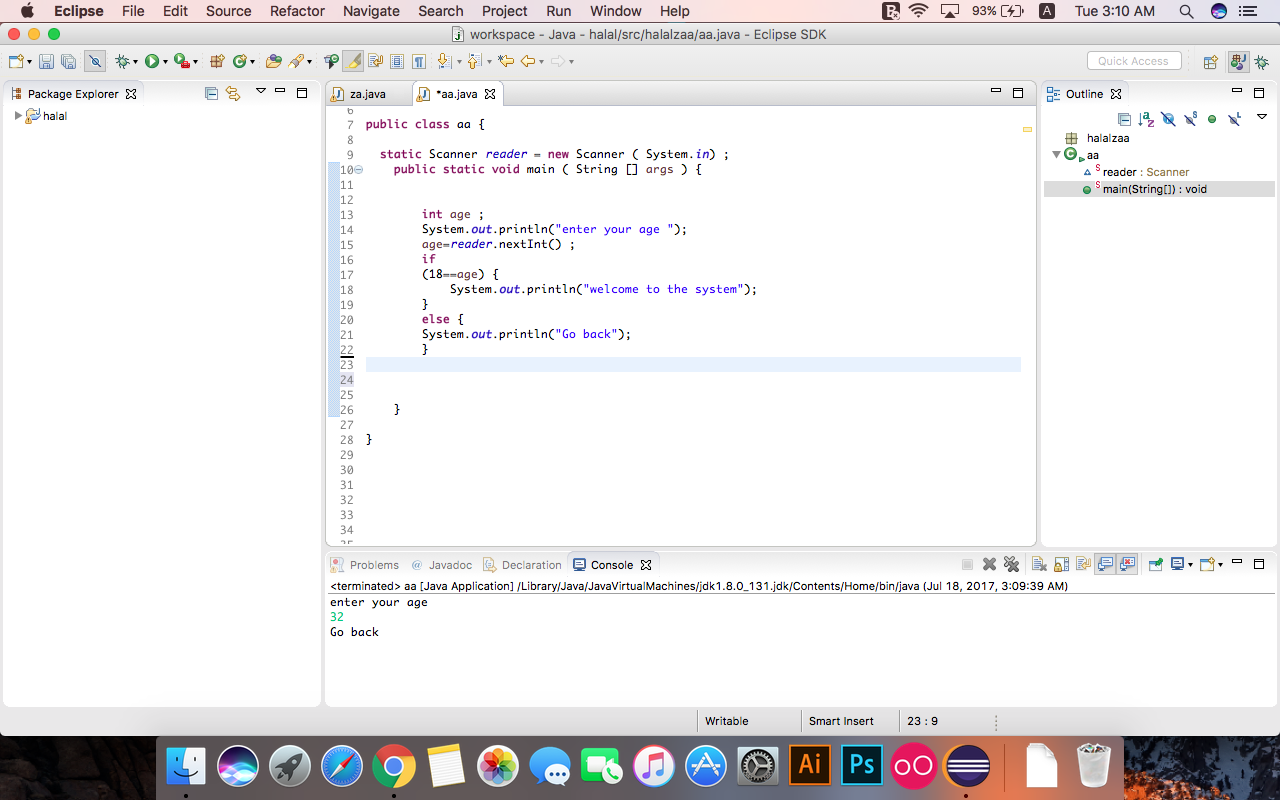Click the Quick Access search field
The width and height of the screenshot is (1280, 800).
(1133, 61)
